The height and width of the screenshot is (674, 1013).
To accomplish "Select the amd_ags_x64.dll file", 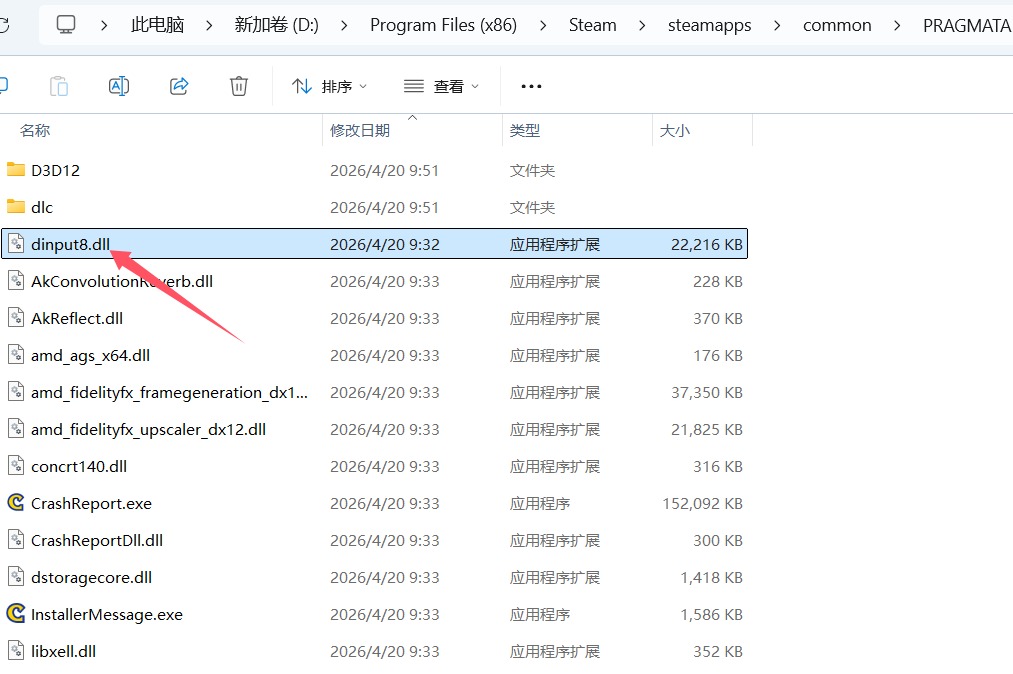I will coord(90,355).
